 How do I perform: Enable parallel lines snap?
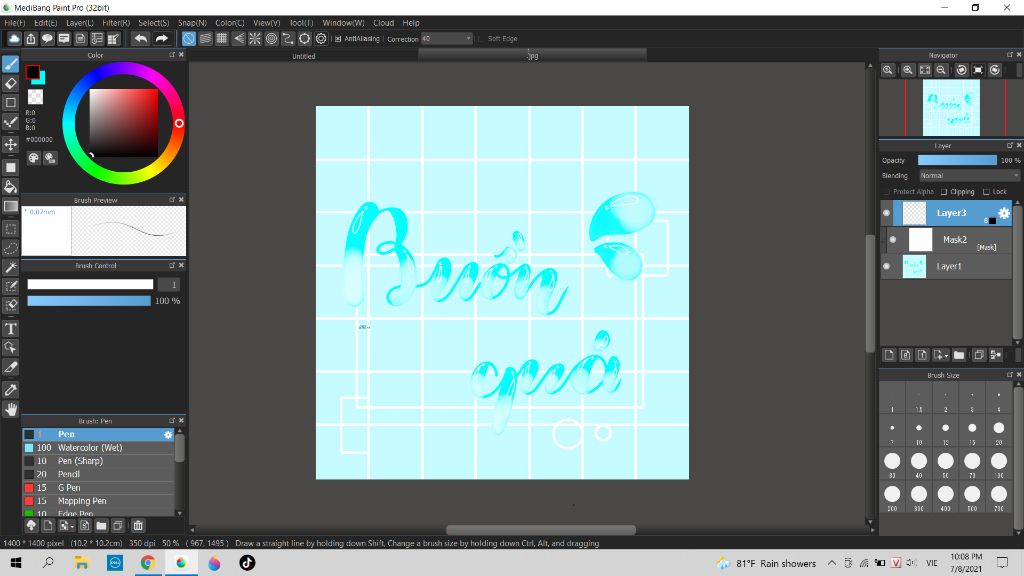tap(205, 39)
